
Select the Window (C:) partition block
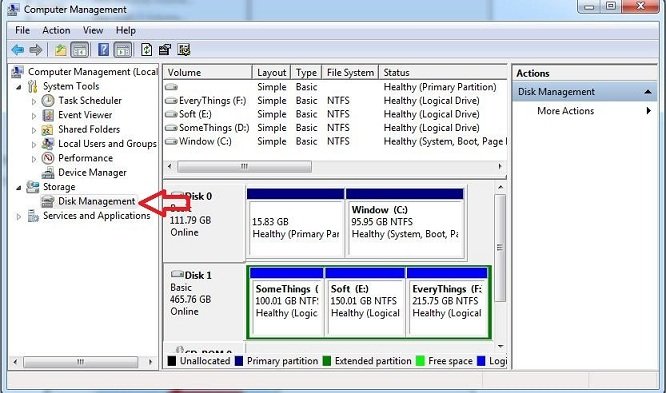tap(405, 222)
